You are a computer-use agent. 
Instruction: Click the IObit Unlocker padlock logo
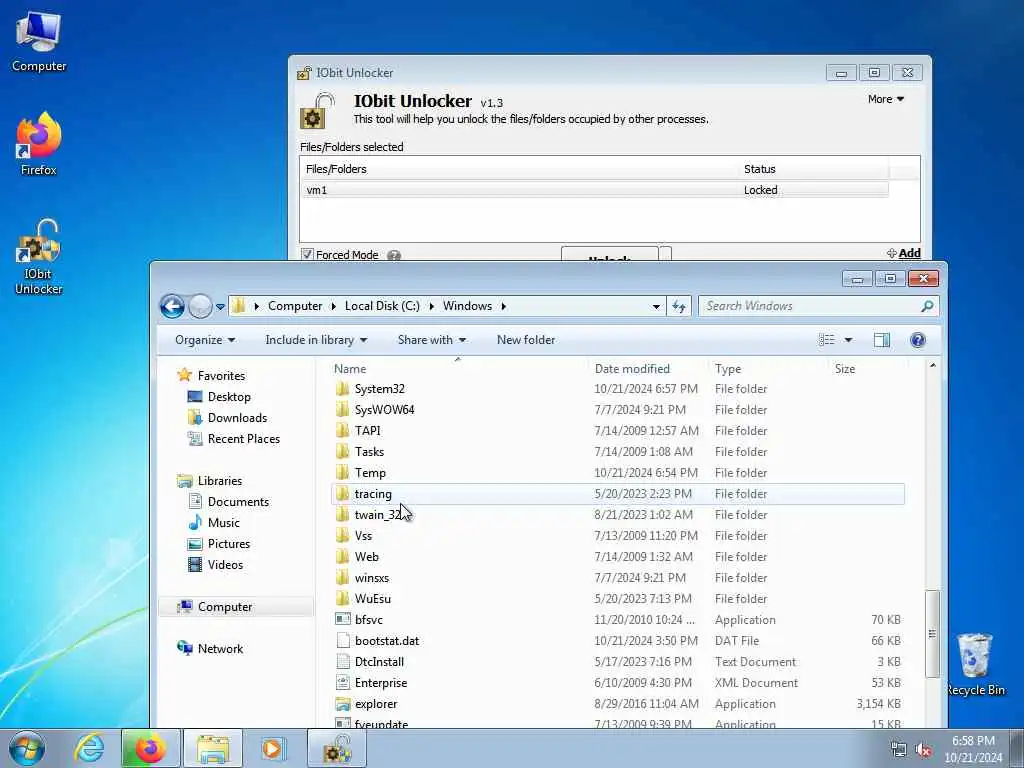[x=317, y=110]
